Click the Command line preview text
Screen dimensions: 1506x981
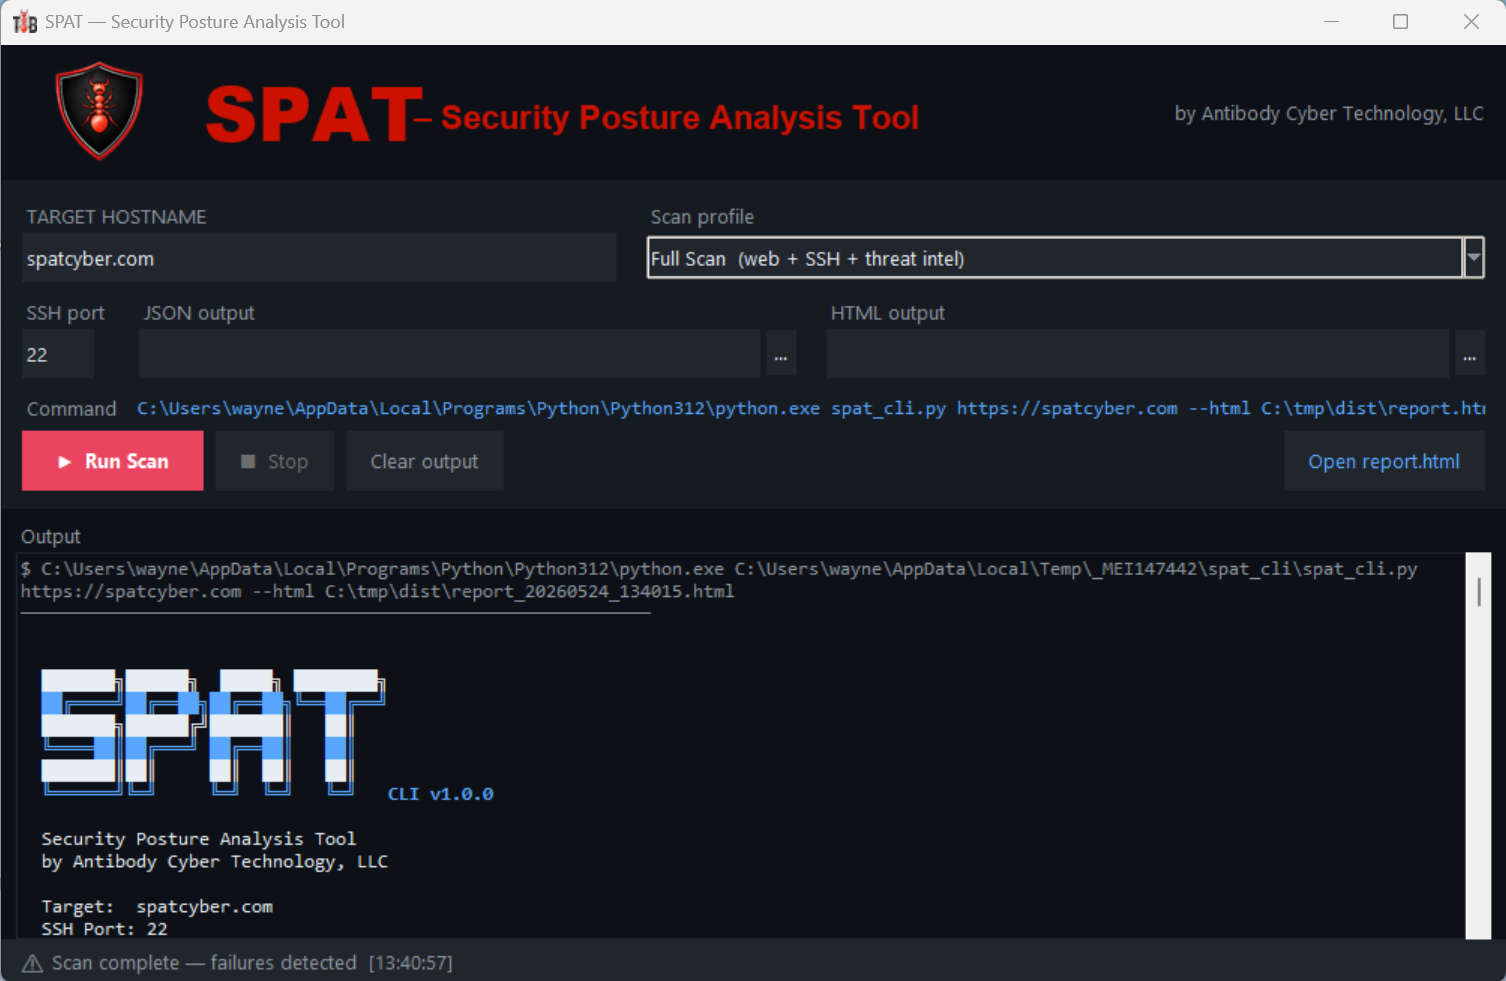coord(811,408)
